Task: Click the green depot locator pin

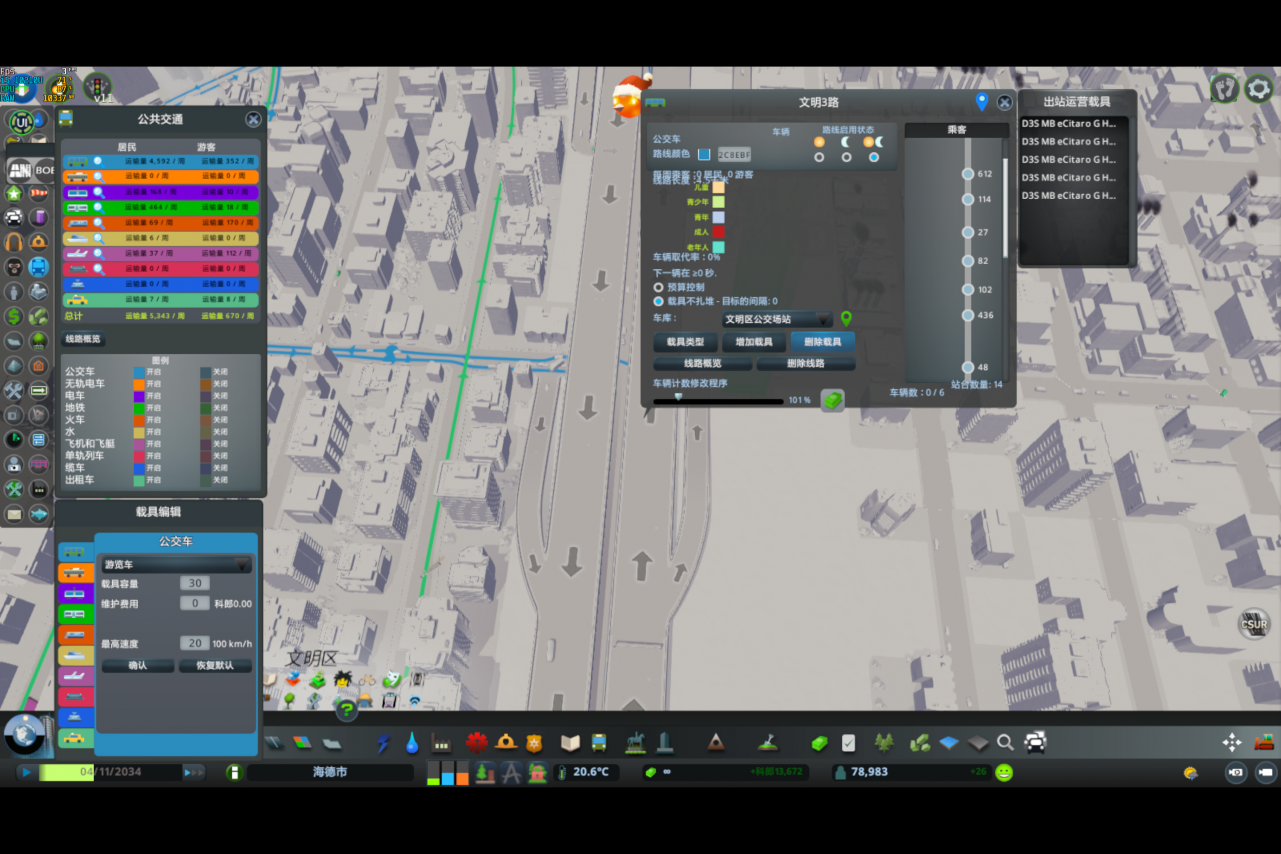Action: pos(846,319)
